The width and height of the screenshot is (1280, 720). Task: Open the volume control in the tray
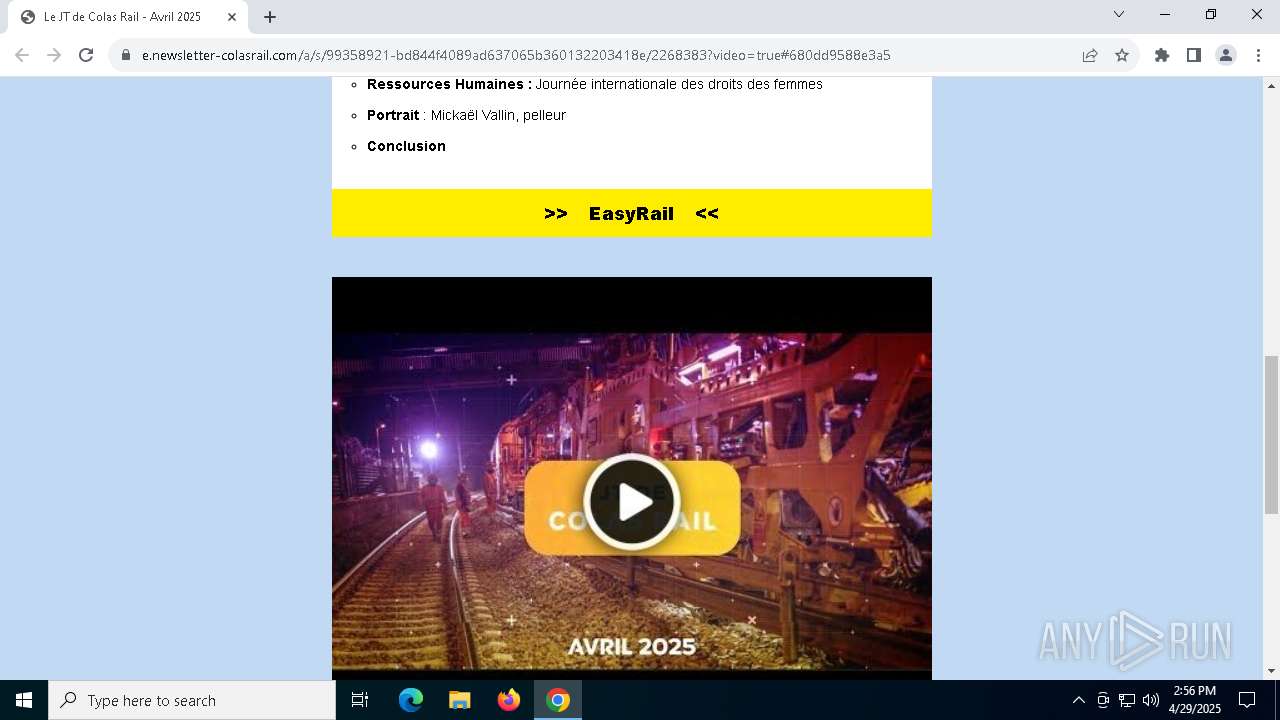tap(1151, 700)
